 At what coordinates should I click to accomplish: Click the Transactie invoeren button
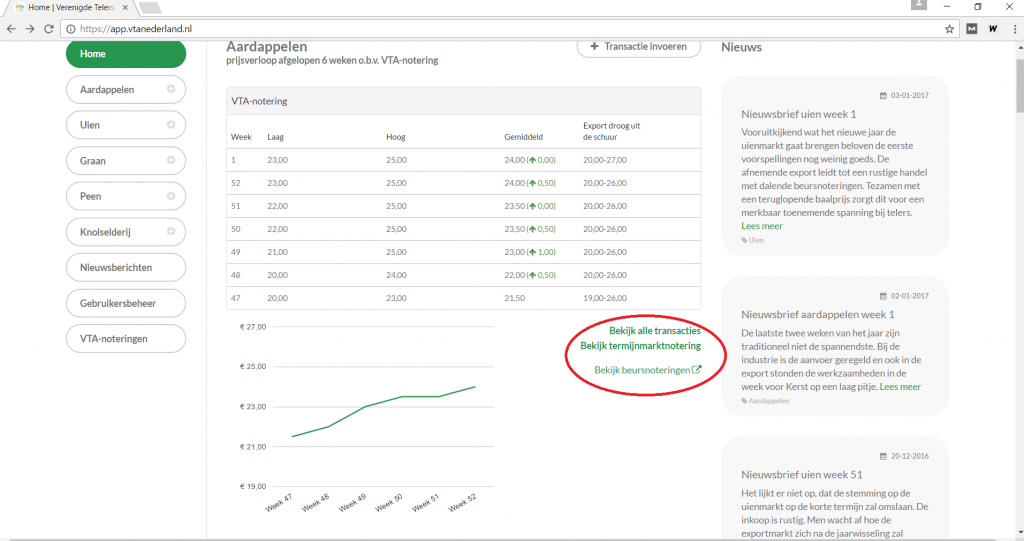click(x=639, y=46)
